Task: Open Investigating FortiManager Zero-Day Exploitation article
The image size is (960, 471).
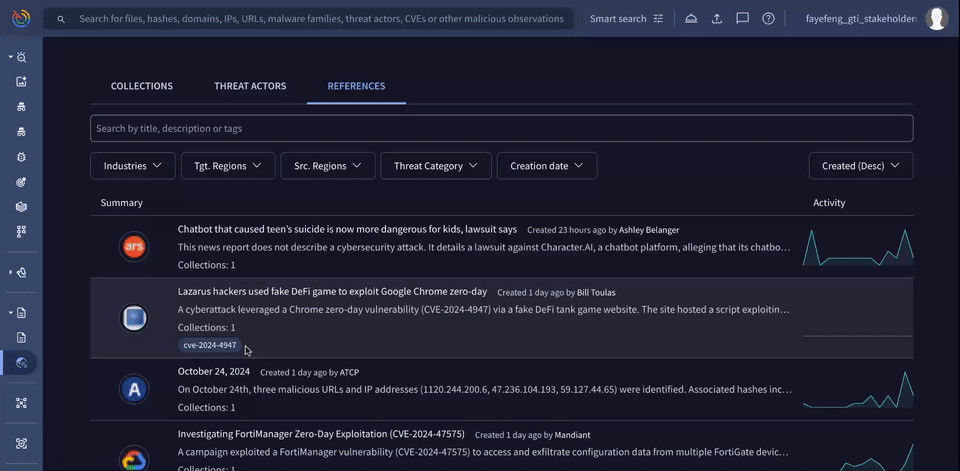Action: pyautogui.click(x=321, y=434)
